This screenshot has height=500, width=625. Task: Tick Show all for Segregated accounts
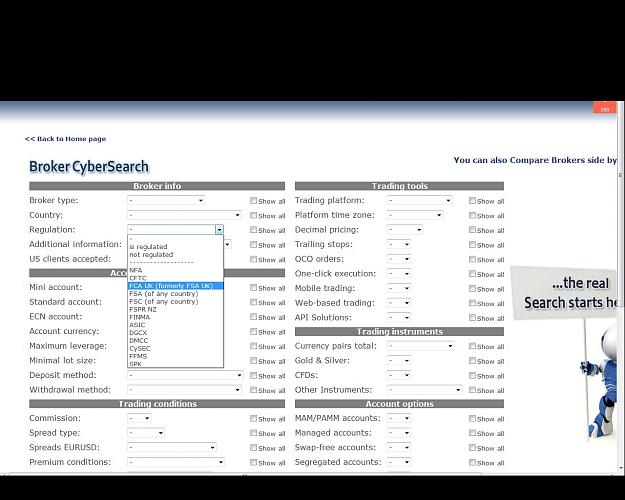coord(472,462)
